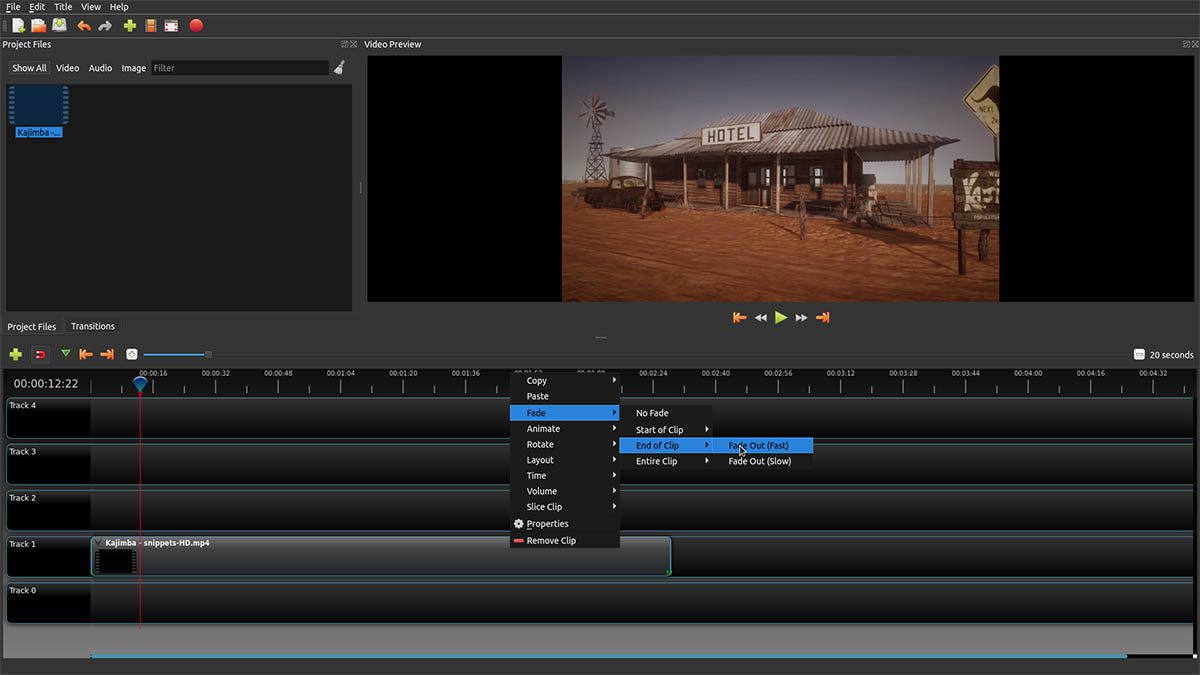
Task: Click the Open Project folder icon
Action: tap(38, 26)
